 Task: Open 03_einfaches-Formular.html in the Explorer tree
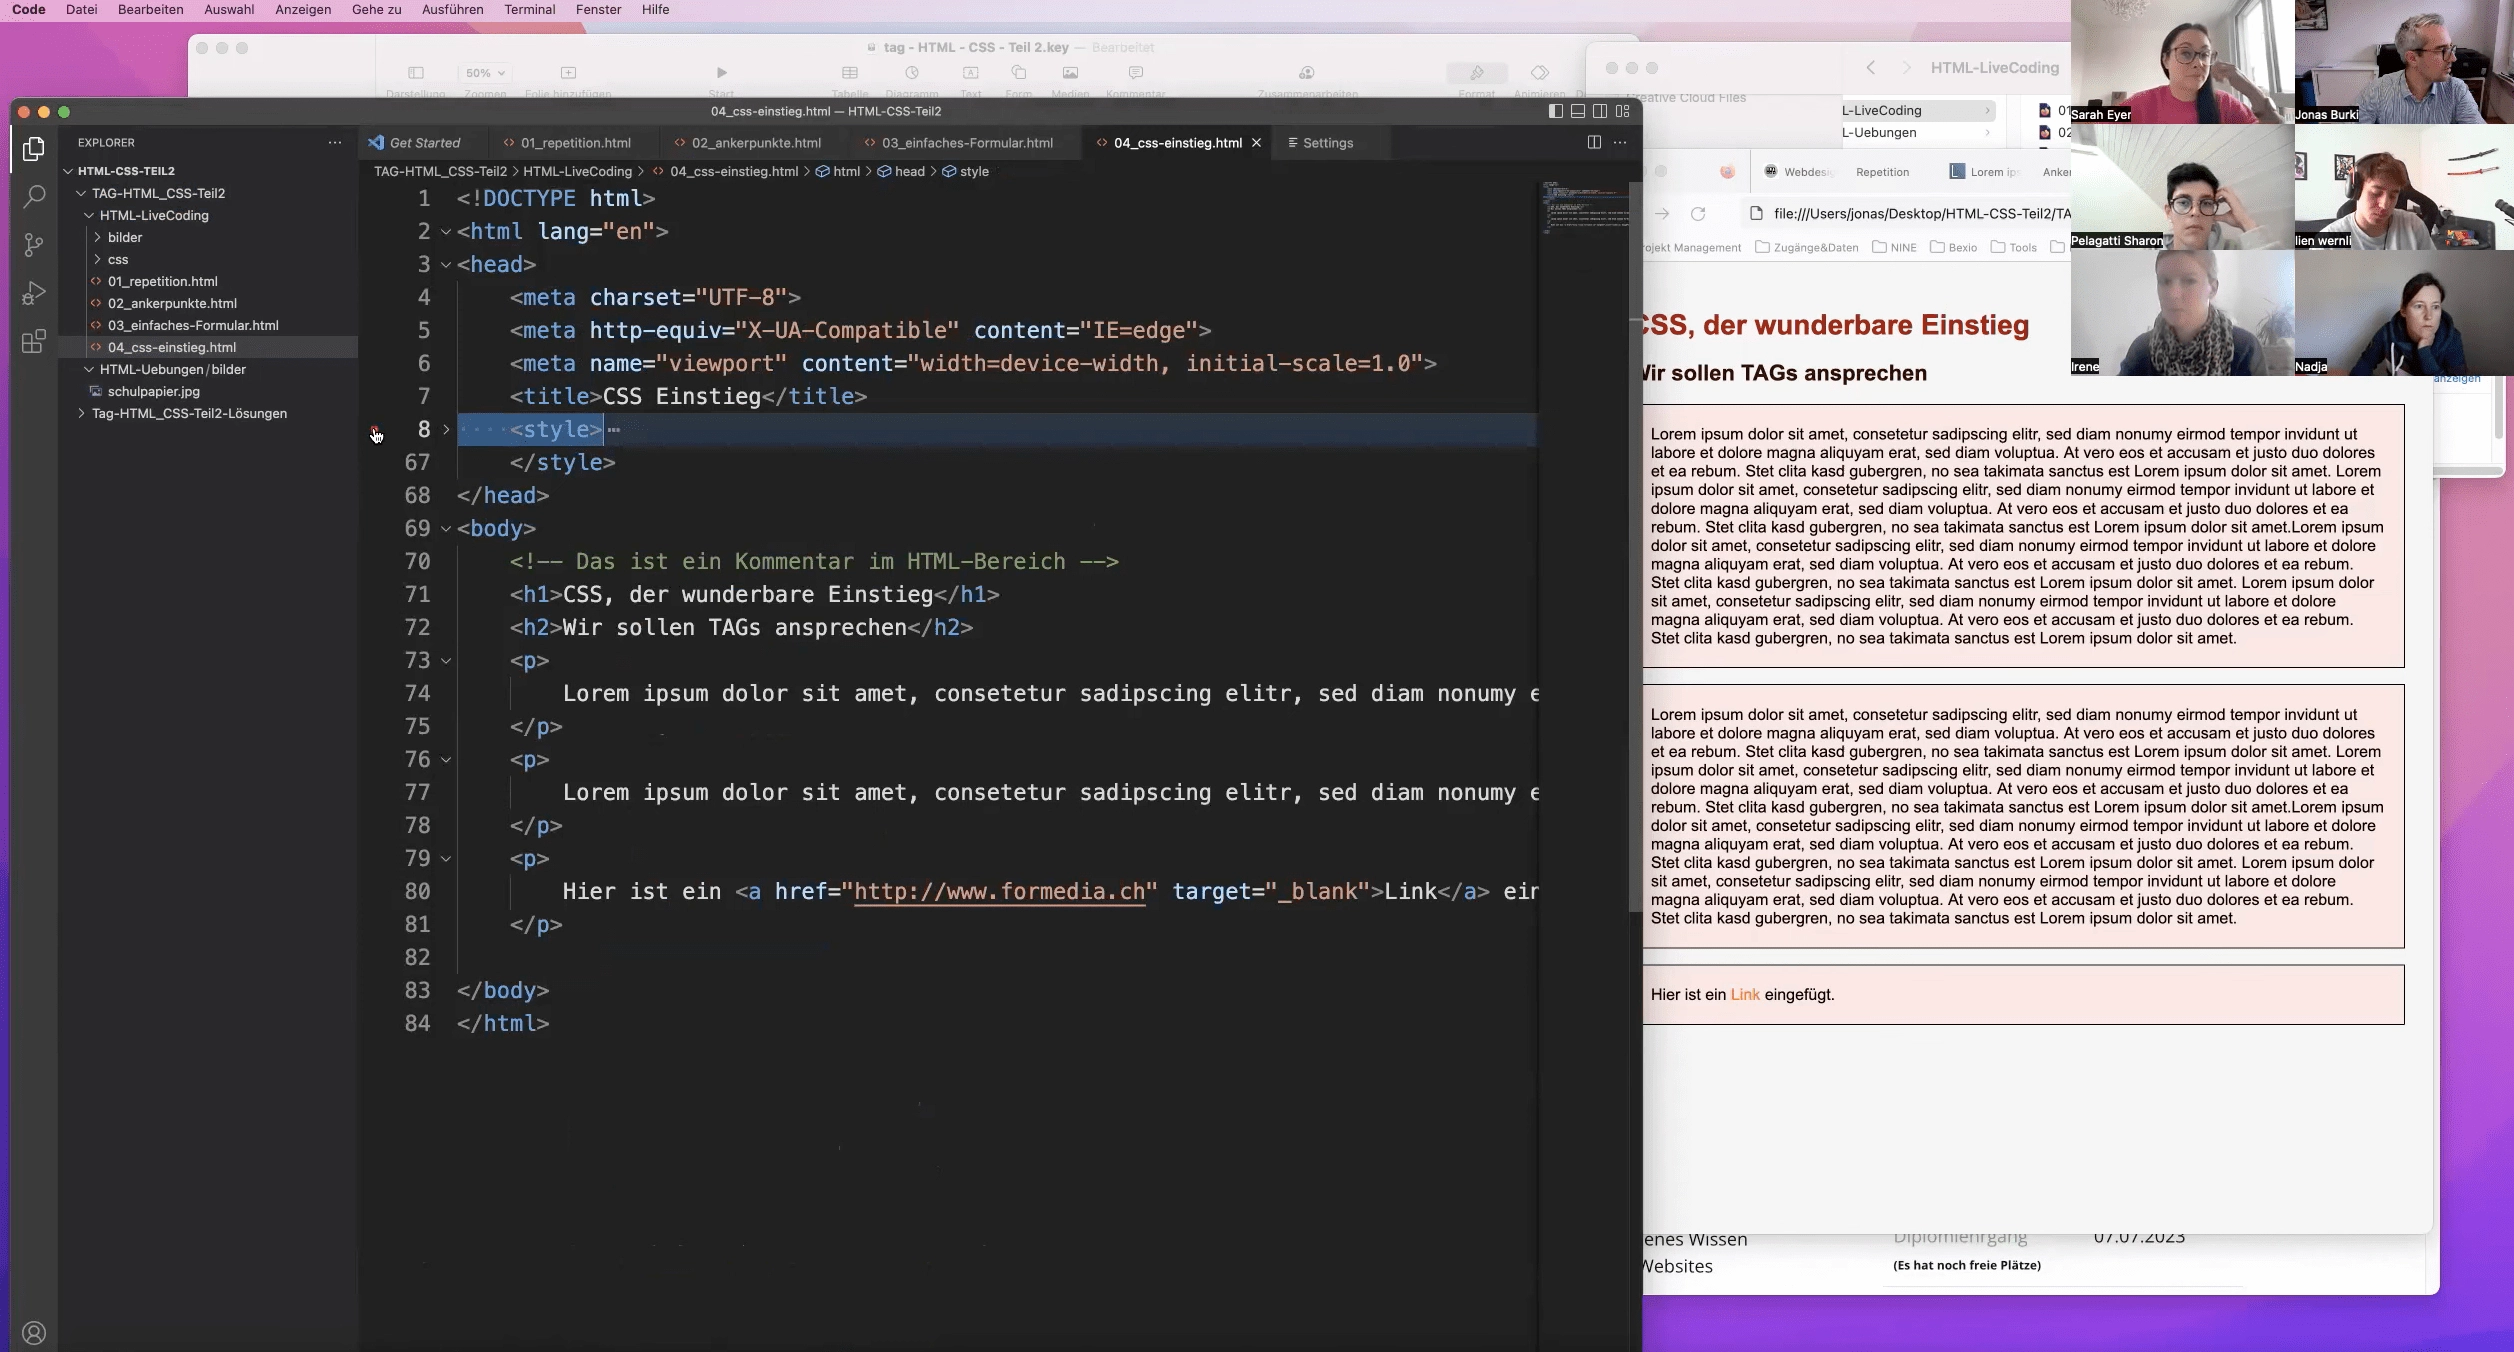(193, 326)
